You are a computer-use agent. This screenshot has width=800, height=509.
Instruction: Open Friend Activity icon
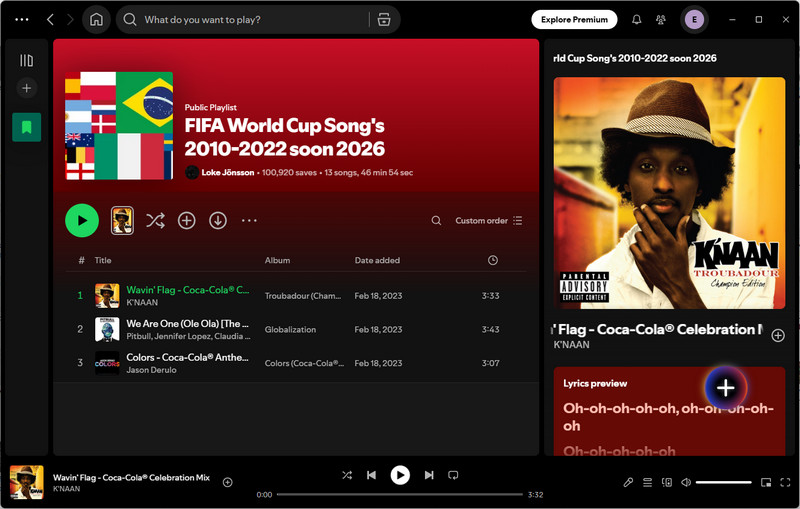pos(660,19)
